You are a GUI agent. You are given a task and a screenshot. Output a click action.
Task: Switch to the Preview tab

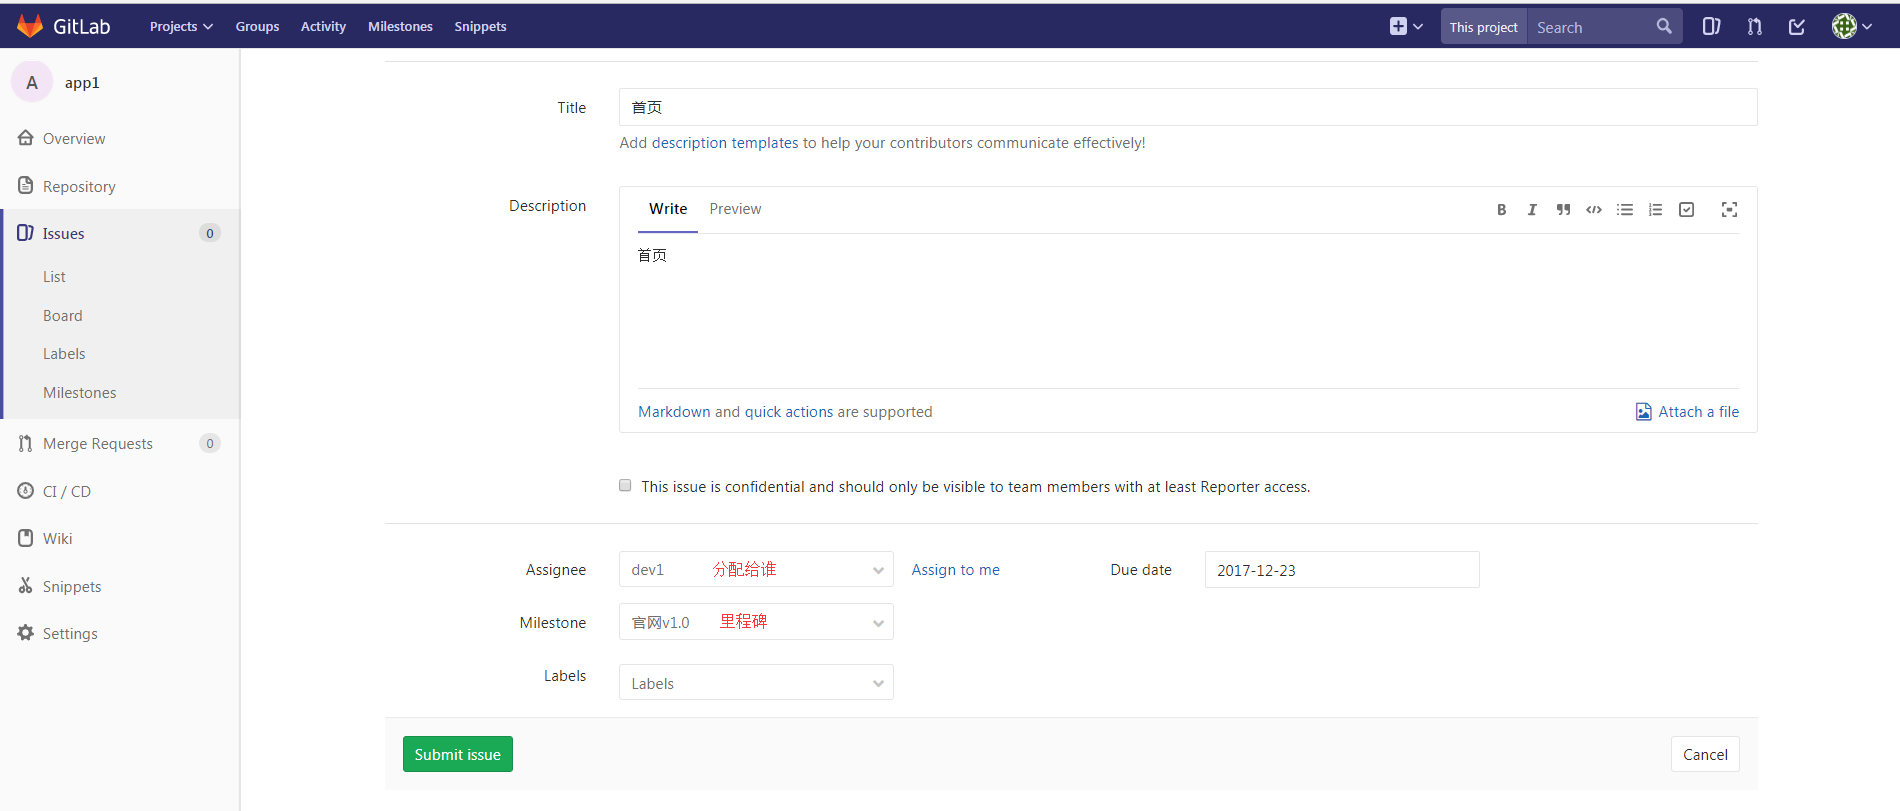pyautogui.click(x=735, y=209)
